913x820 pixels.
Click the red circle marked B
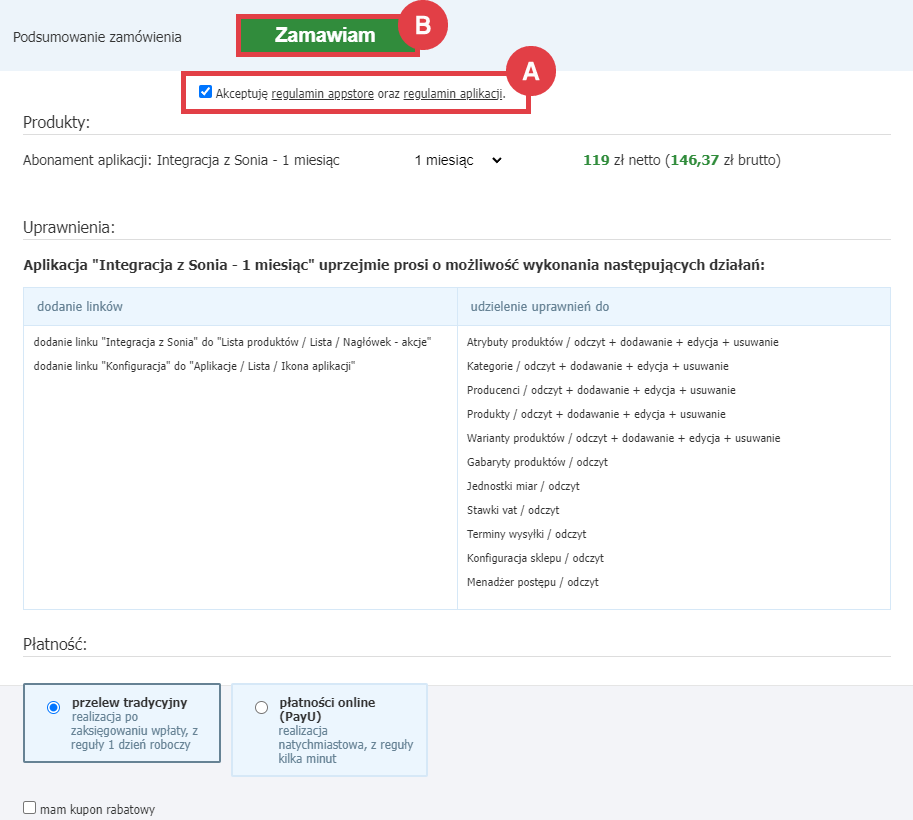426,26
